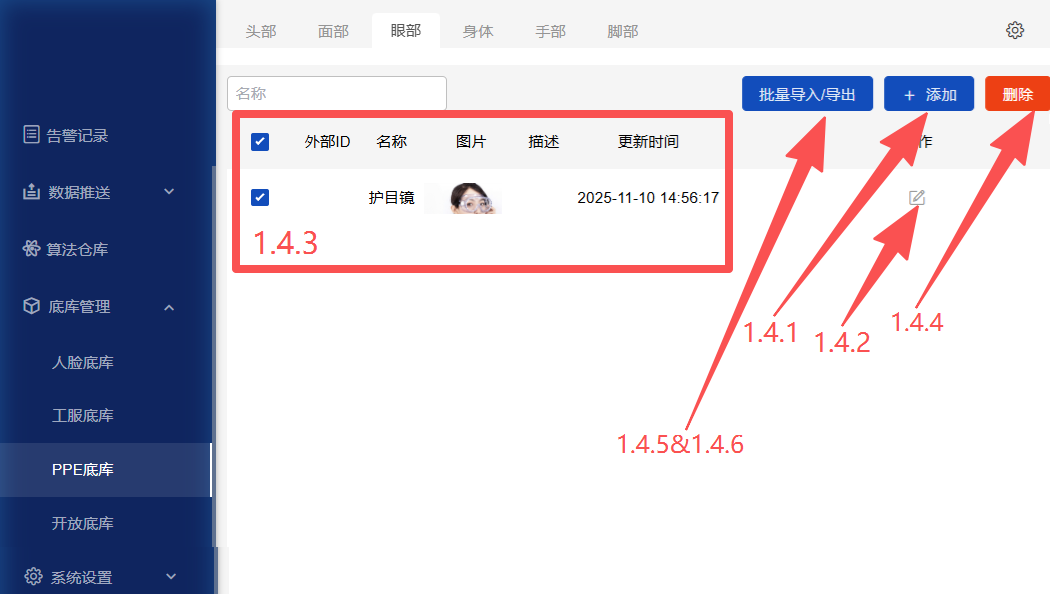Click the 批量导入/导出 button
1050x594 pixels.
coord(807,94)
